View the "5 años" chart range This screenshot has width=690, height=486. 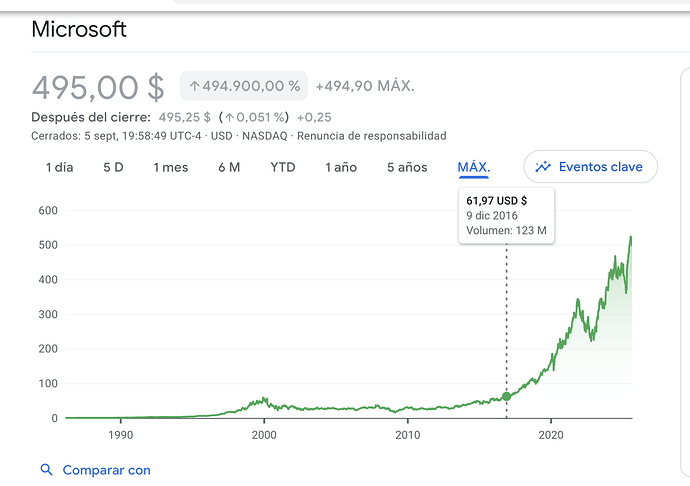(x=407, y=167)
